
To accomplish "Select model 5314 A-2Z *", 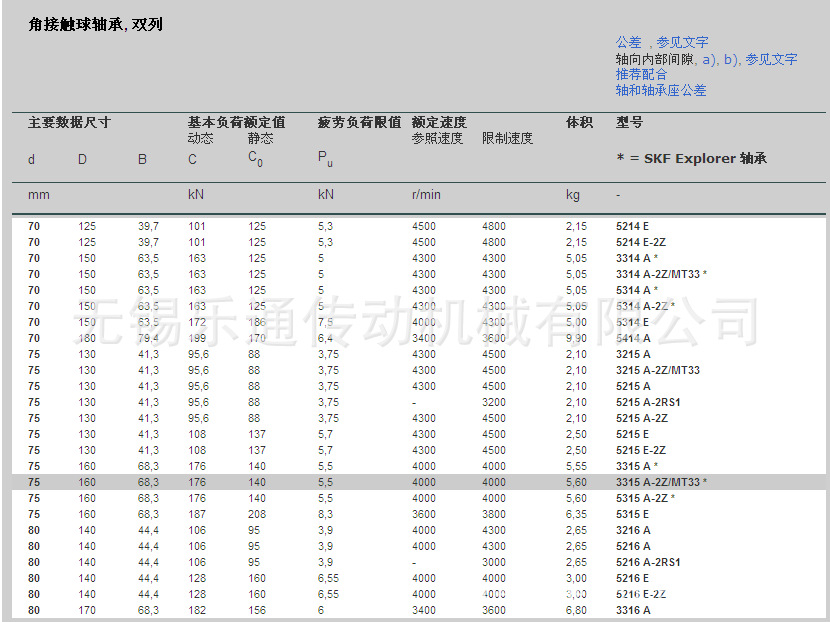I will coord(645,306).
